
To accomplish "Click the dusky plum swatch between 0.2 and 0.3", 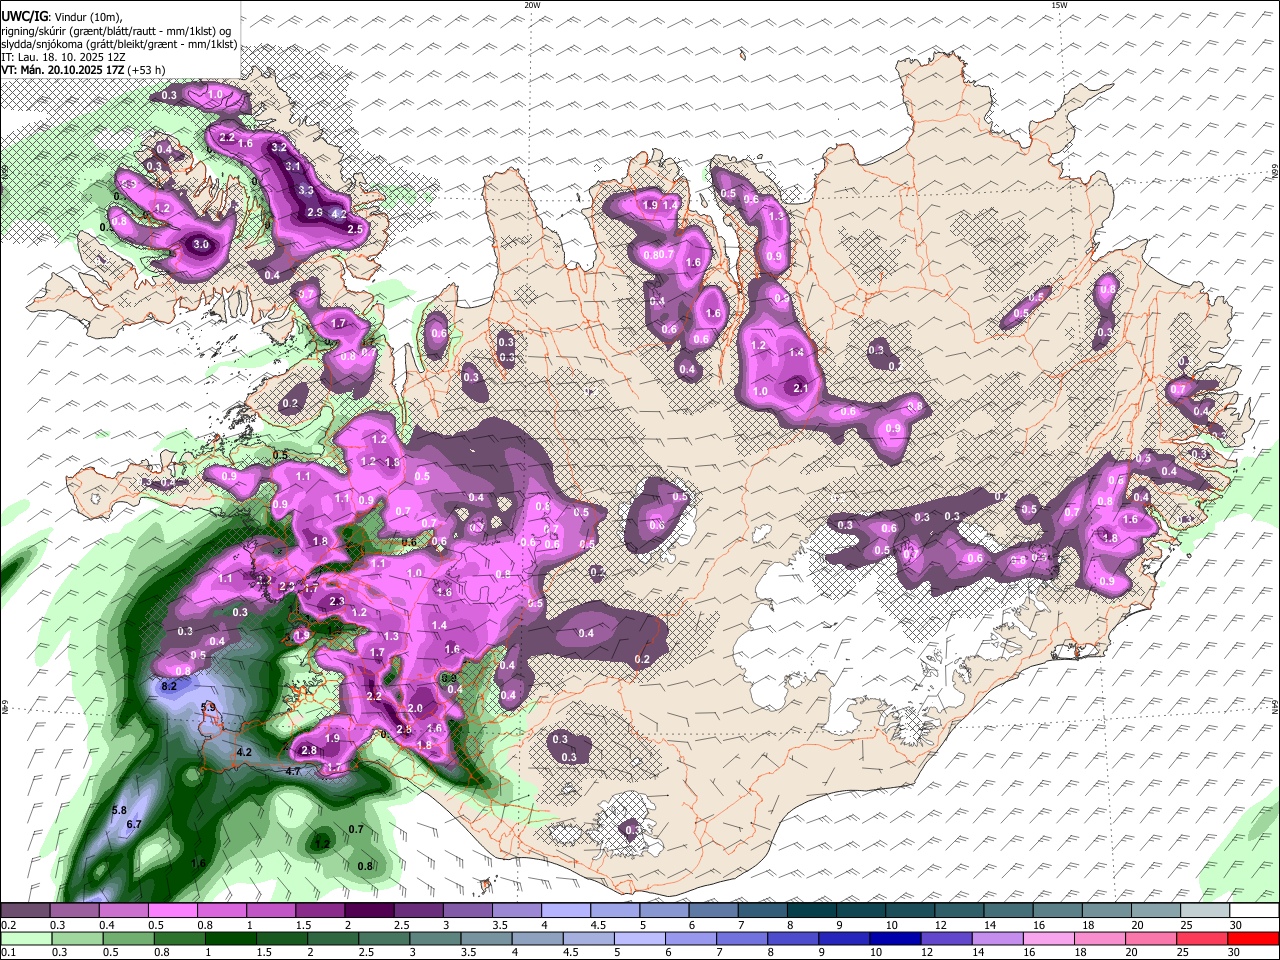I will point(25,911).
